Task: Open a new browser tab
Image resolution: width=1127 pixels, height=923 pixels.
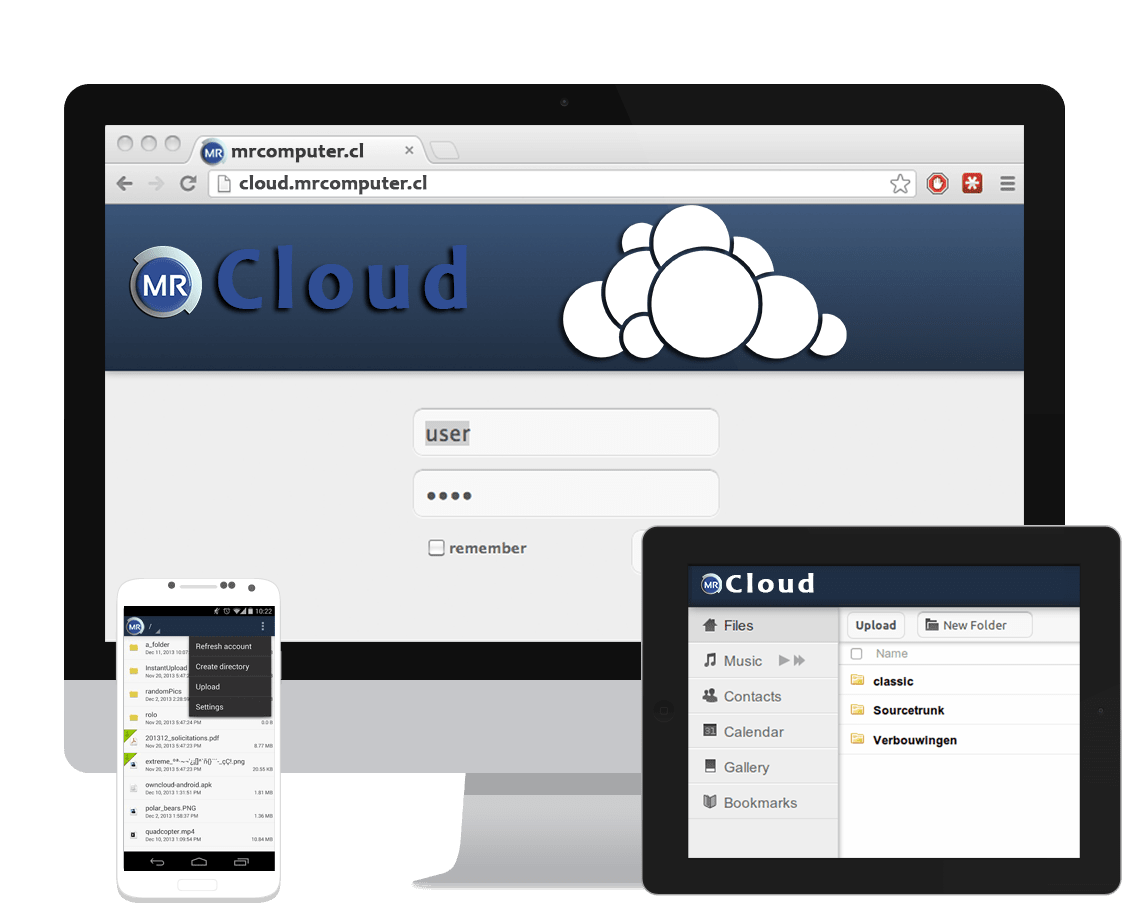Action: (443, 150)
